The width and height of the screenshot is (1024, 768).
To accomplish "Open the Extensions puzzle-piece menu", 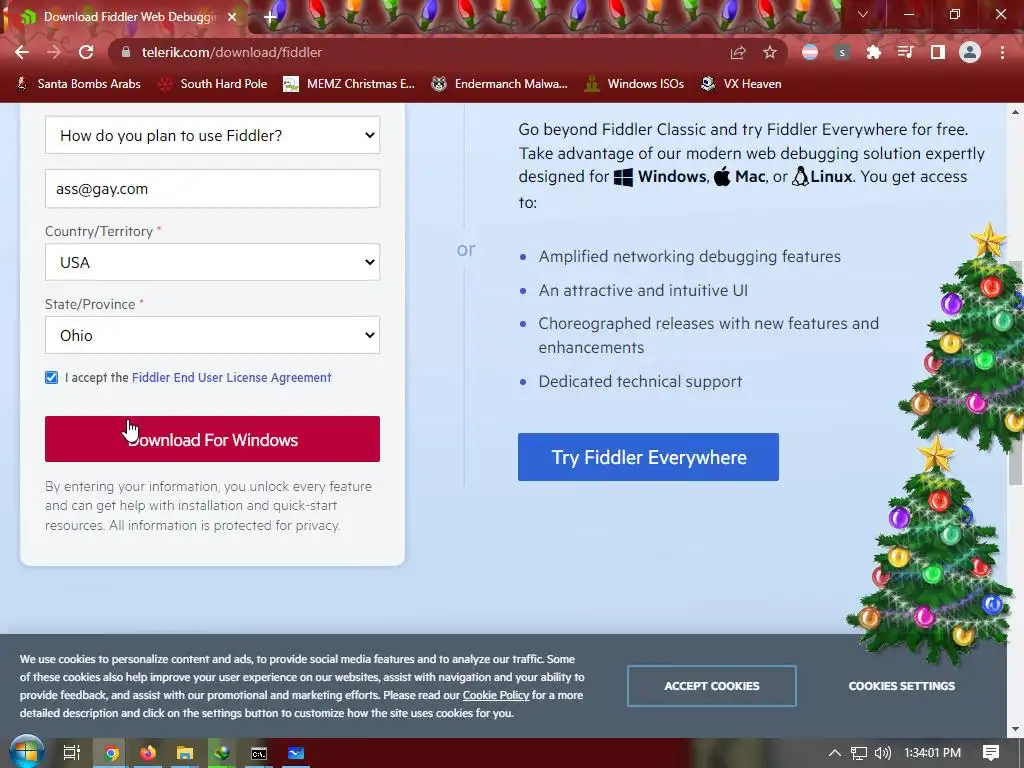I will tap(874, 52).
